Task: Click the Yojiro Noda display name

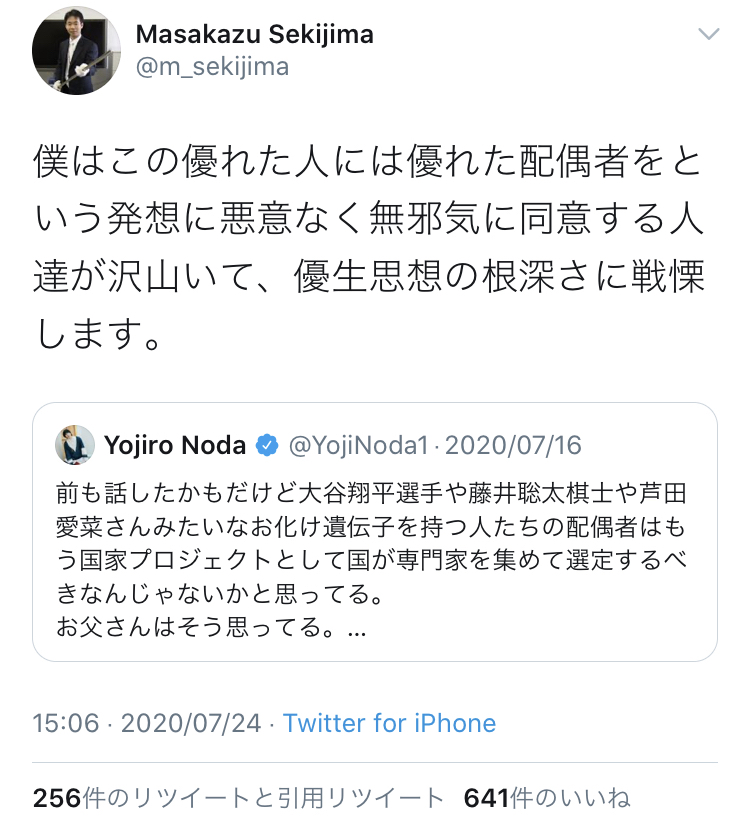Action: (175, 445)
